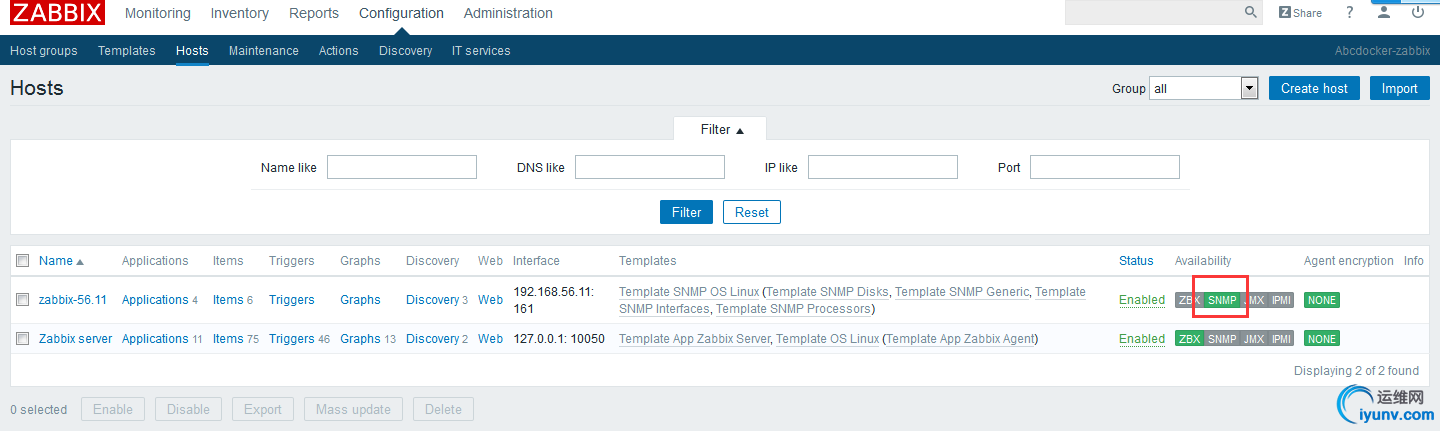Open the zabbix-56.11 host link
This screenshot has width=1440, height=431.
[73, 300]
